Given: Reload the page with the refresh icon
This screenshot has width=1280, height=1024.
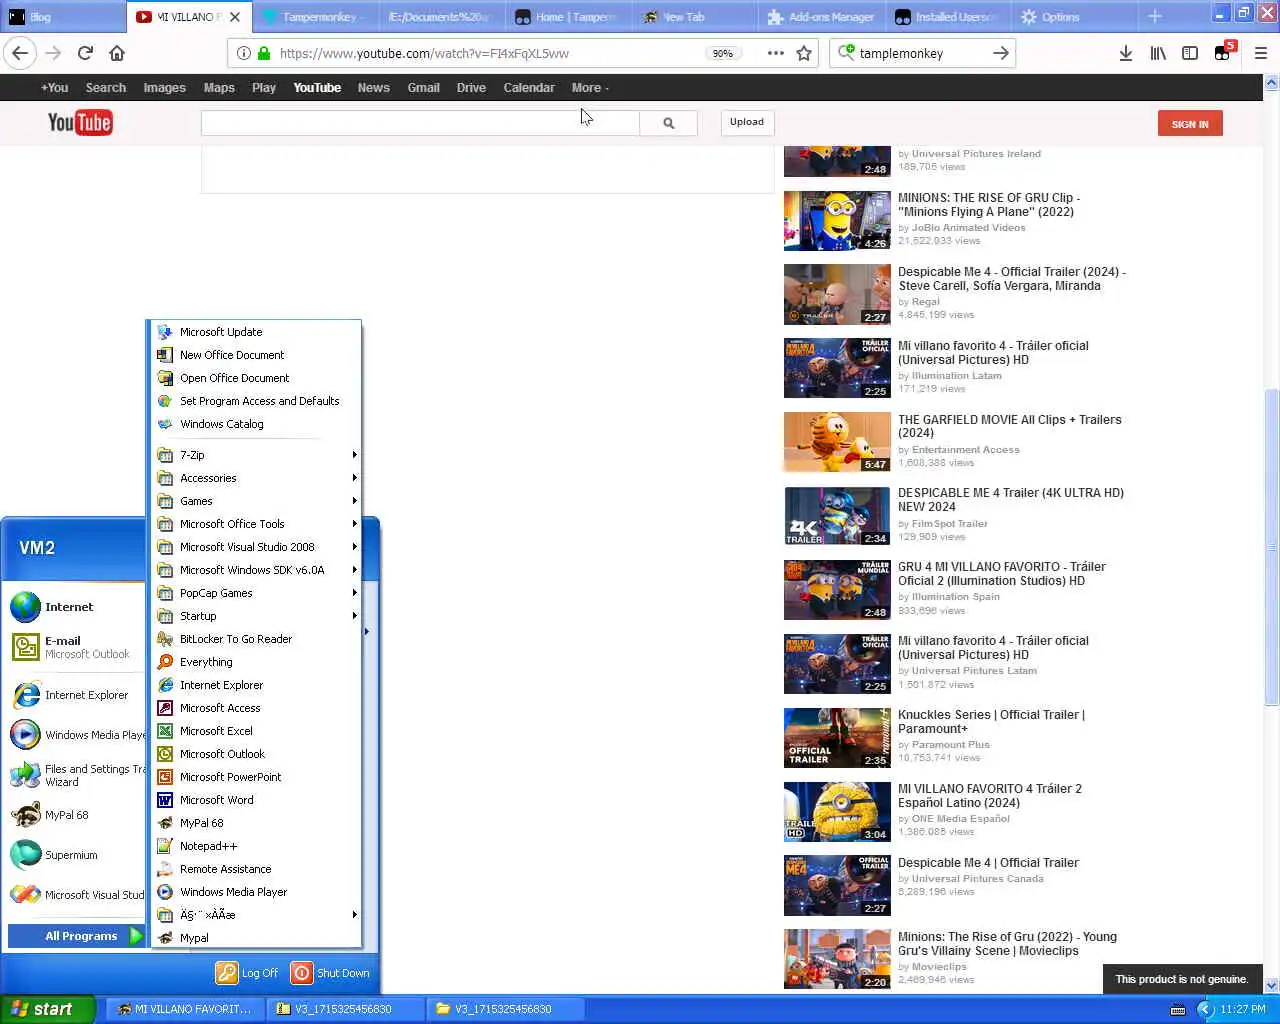Looking at the screenshot, I should [x=85, y=53].
